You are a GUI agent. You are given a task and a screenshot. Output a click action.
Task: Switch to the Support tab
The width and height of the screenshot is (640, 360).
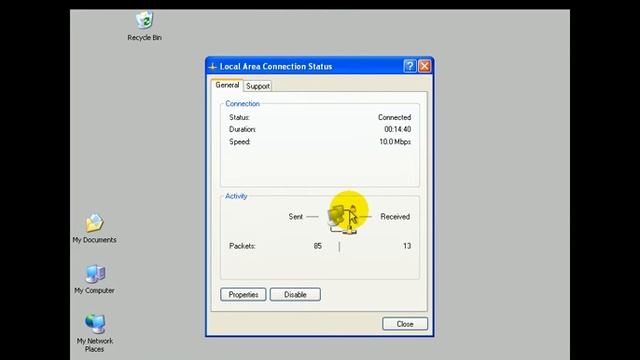258,86
